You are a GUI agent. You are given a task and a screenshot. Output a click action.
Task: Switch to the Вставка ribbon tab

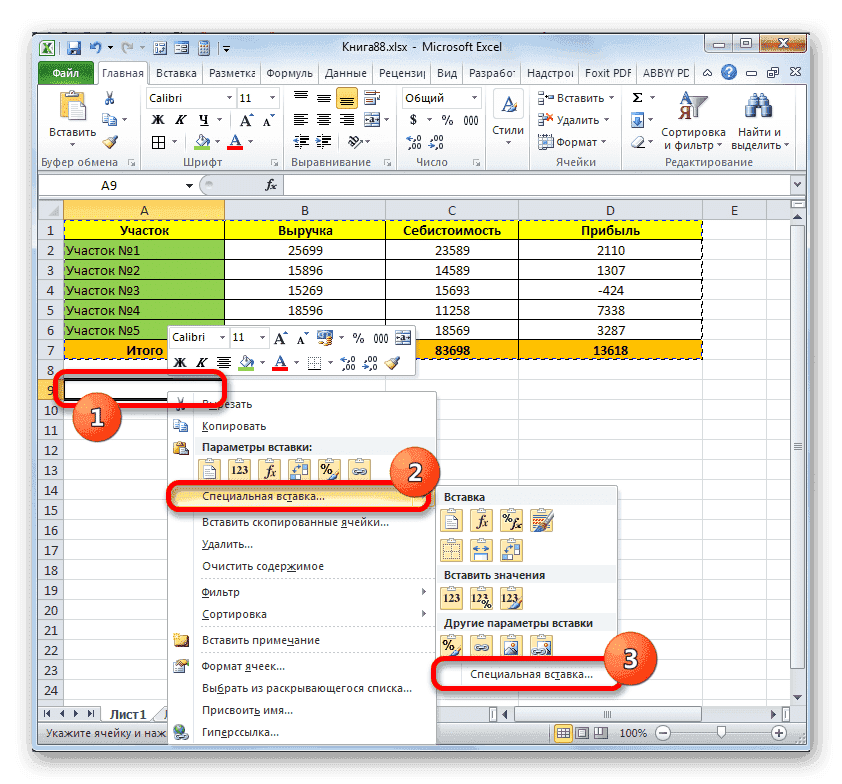[175, 73]
